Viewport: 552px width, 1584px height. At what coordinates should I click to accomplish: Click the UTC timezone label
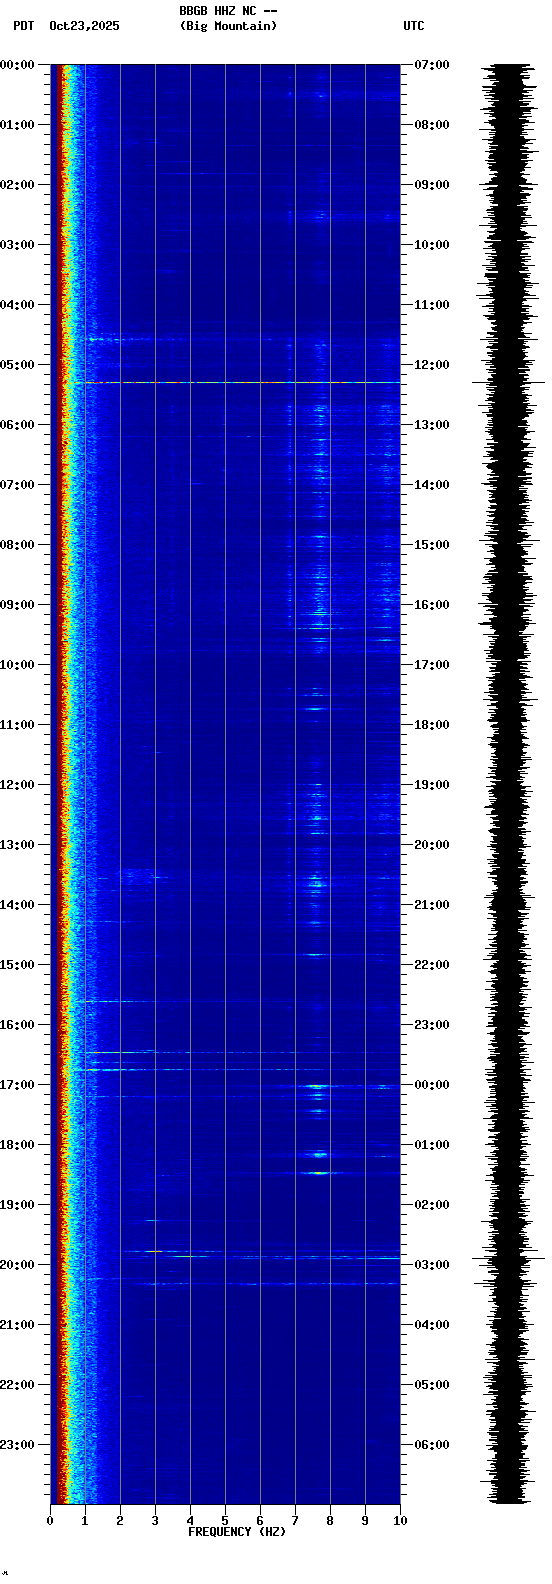[414, 26]
